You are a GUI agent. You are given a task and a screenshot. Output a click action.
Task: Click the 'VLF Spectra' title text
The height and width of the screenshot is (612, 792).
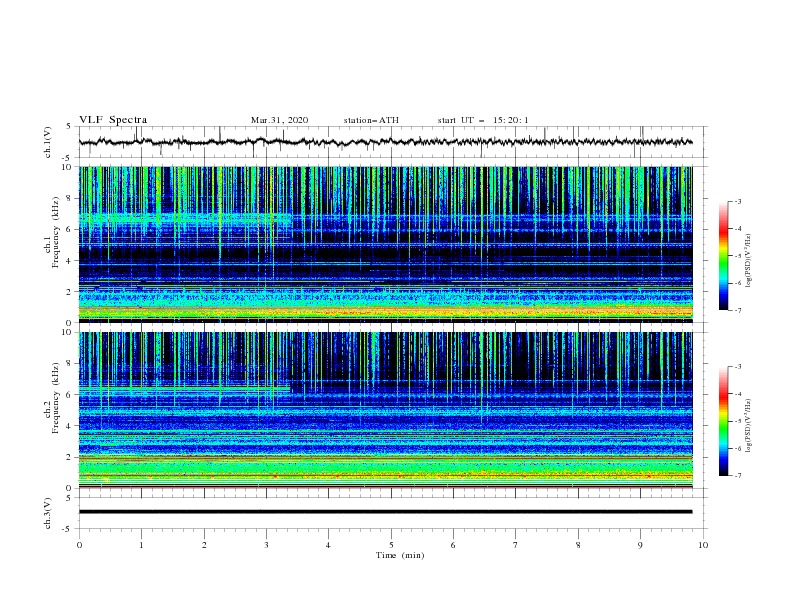pyautogui.click(x=113, y=120)
